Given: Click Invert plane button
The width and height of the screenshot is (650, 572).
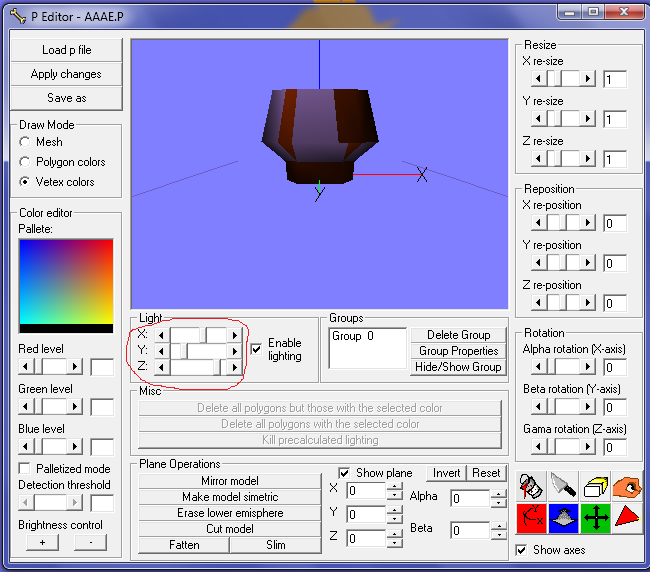Looking at the screenshot, I should click(446, 473).
